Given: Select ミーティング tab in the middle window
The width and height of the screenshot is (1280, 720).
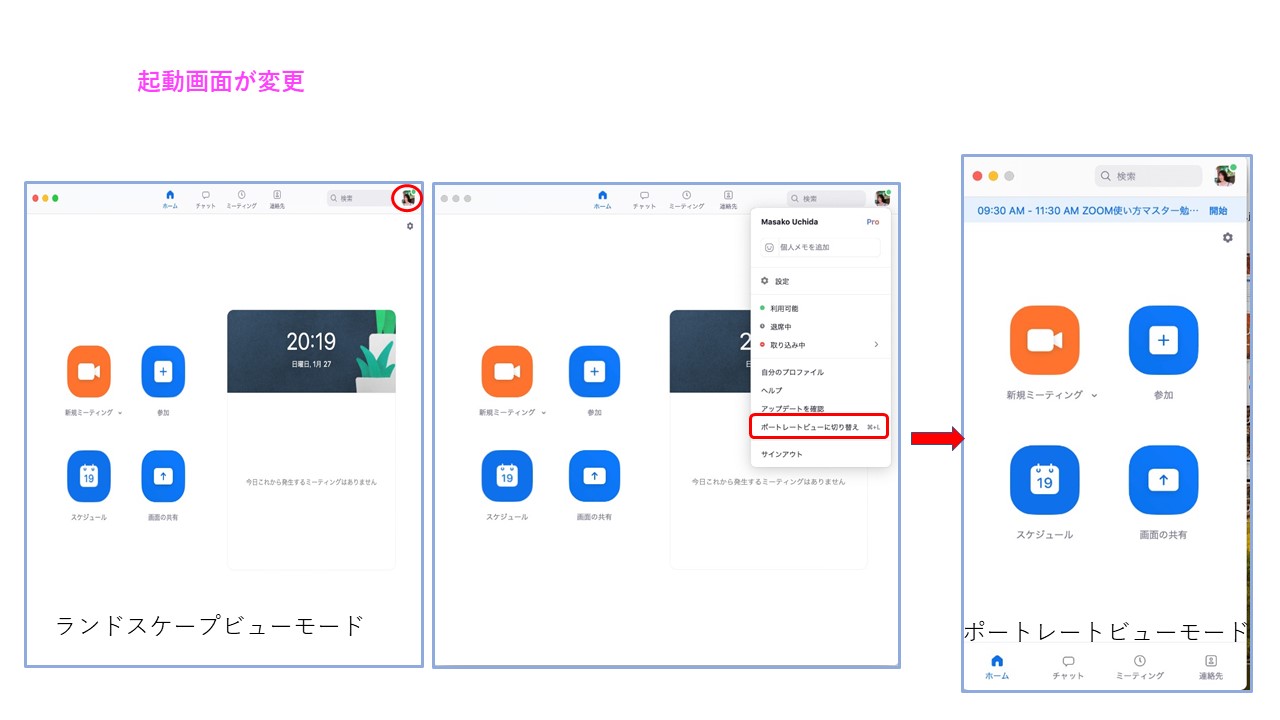Looking at the screenshot, I should [x=686, y=199].
